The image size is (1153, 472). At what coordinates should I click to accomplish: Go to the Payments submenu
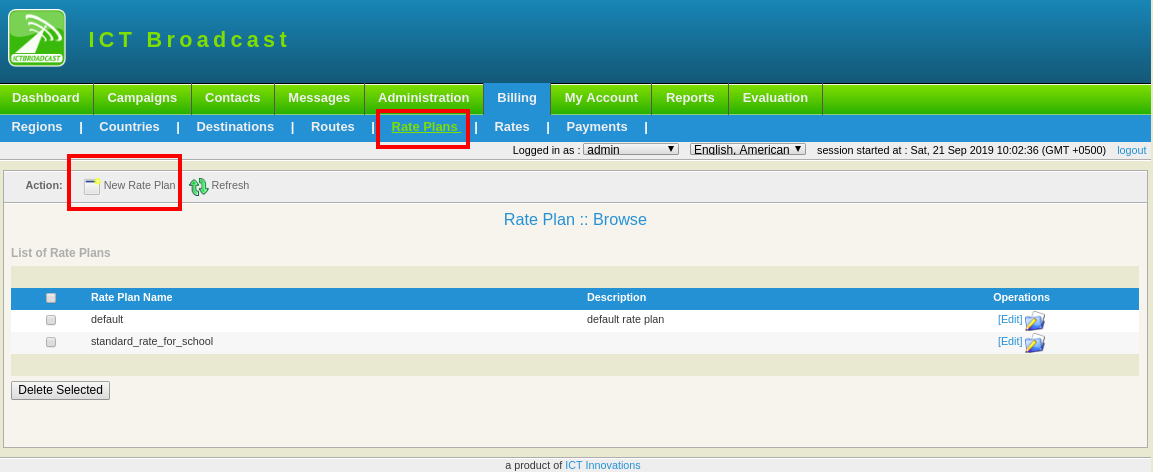pyautogui.click(x=597, y=127)
